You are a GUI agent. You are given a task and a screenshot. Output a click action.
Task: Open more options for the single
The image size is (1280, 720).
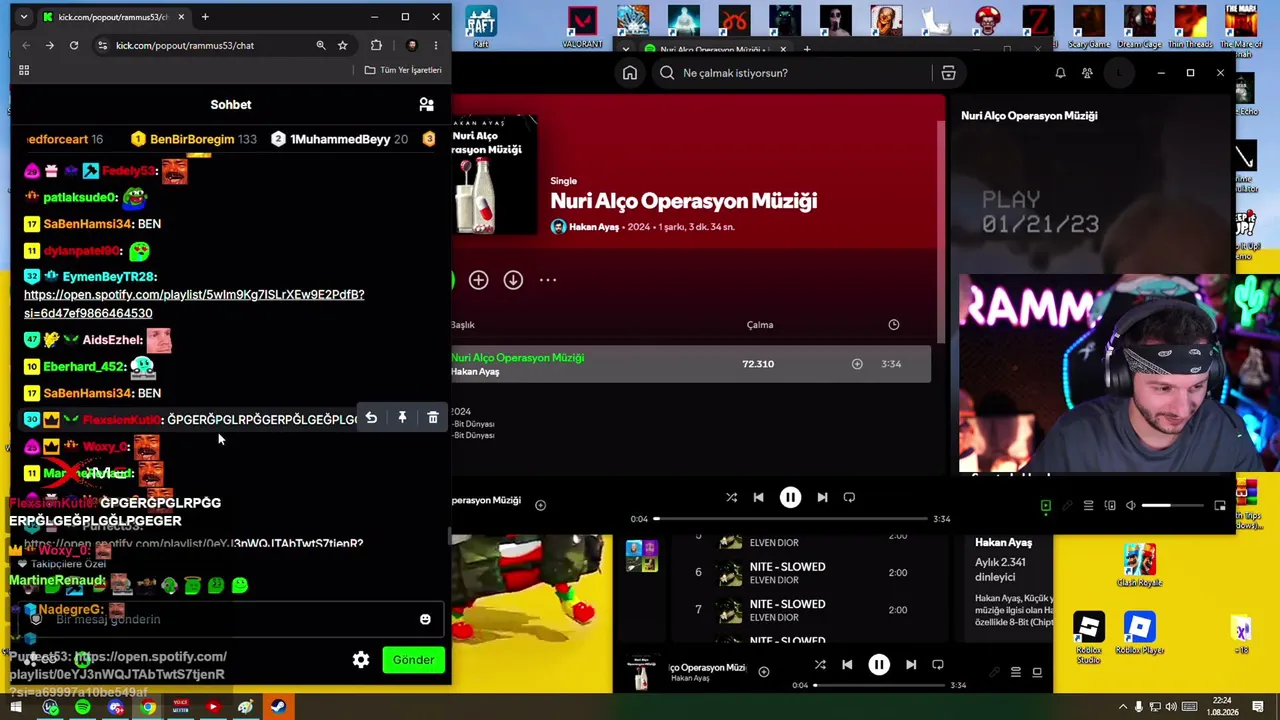pos(548,280)
